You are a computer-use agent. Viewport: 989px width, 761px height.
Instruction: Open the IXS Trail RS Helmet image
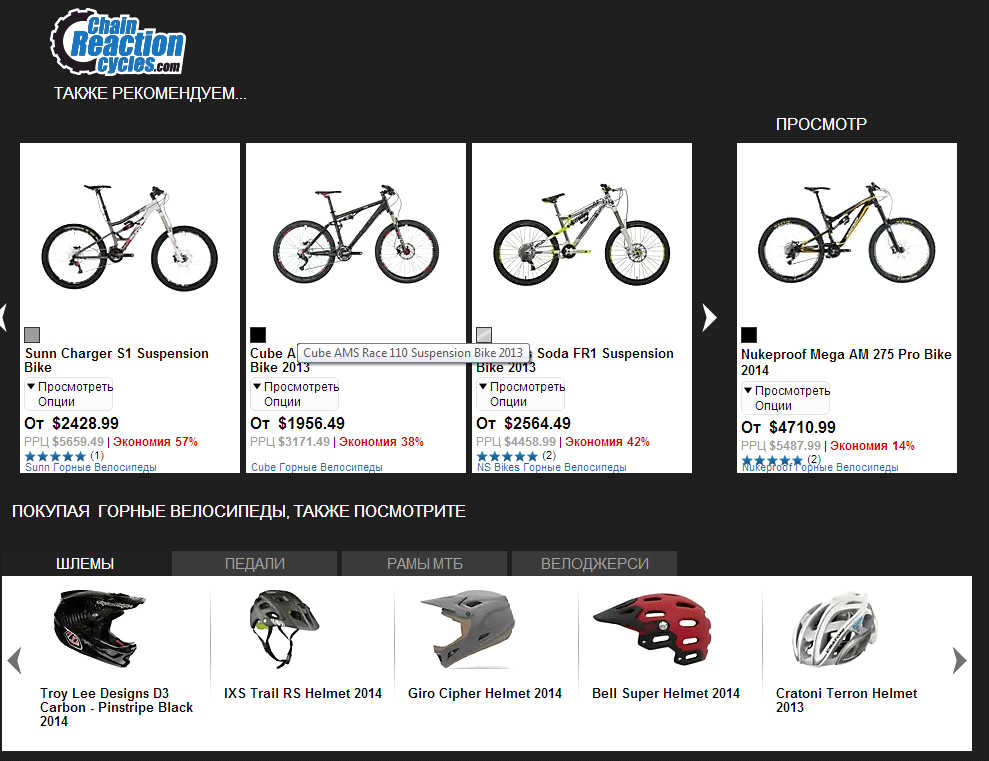coord(284,629)
